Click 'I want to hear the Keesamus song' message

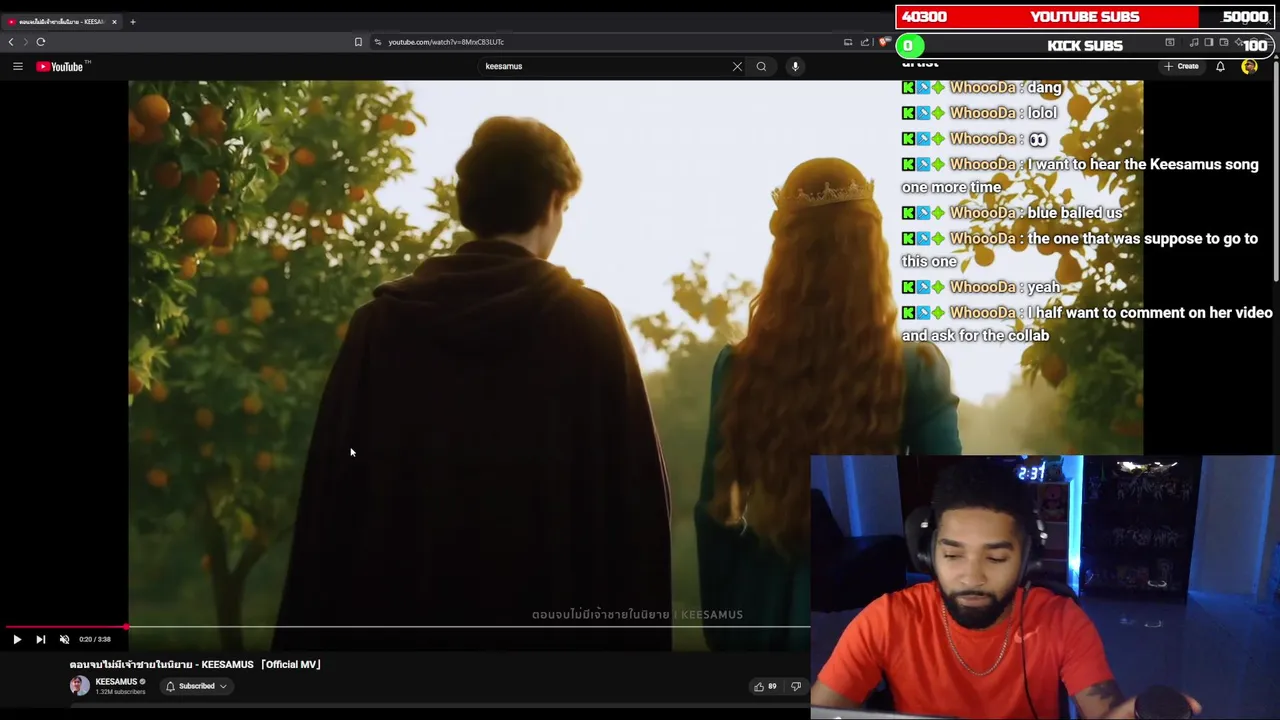[1080, 175]
